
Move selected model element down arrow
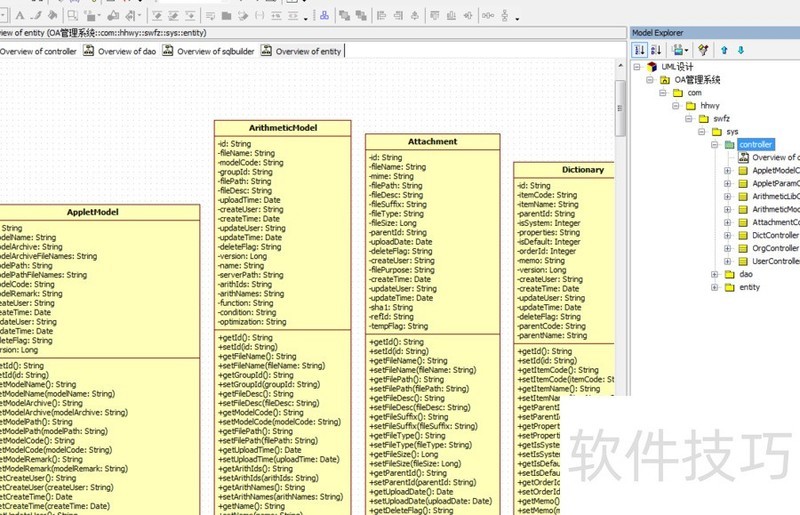[741, 50]
